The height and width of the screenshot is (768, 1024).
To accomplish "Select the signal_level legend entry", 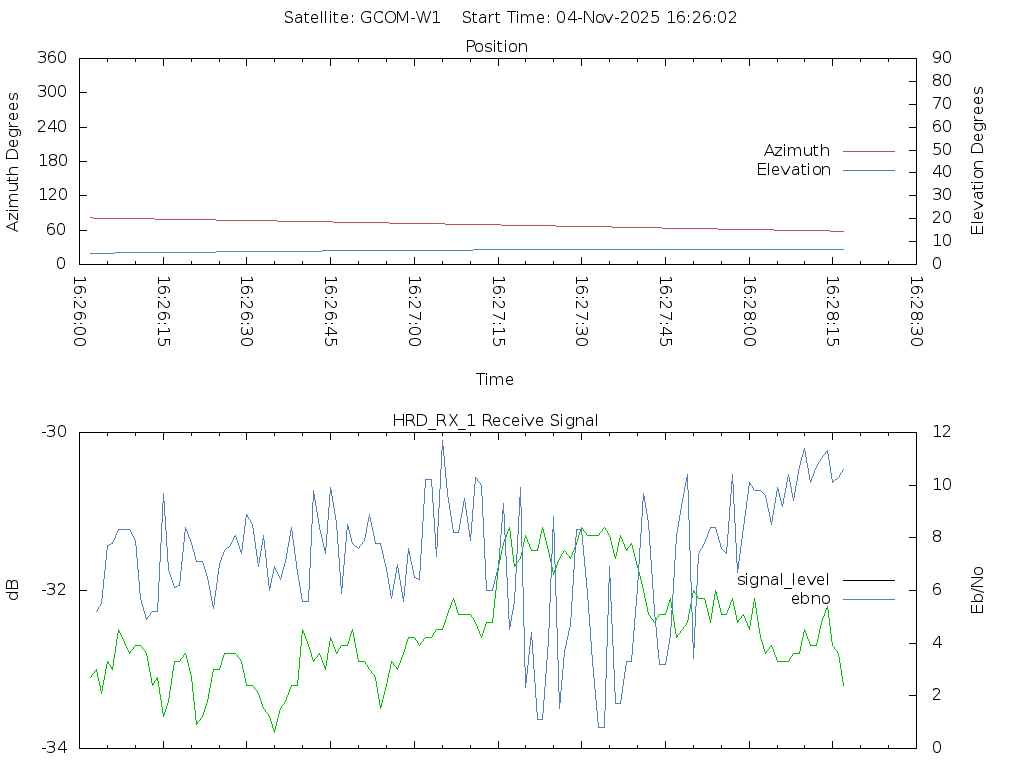I will [783, 579].
